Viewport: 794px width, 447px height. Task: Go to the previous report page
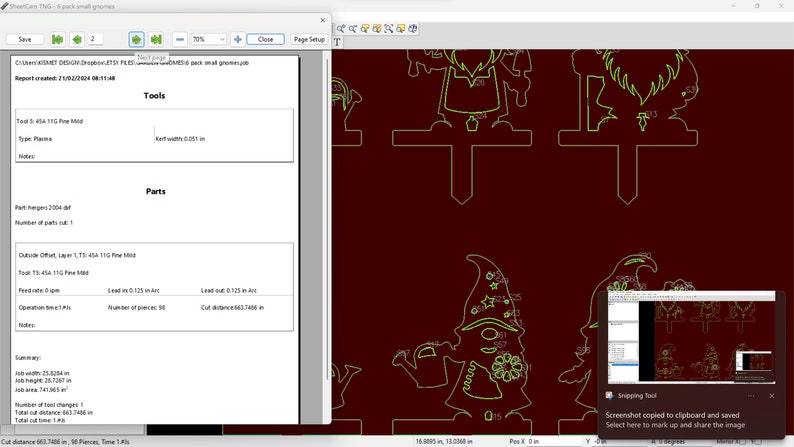point(77,39)
